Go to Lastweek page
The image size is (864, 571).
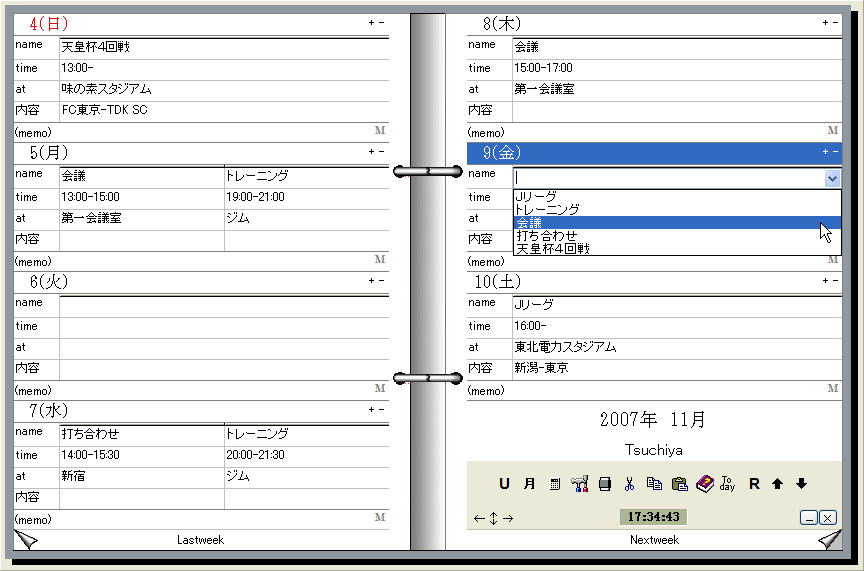click(x=201, y=540)
